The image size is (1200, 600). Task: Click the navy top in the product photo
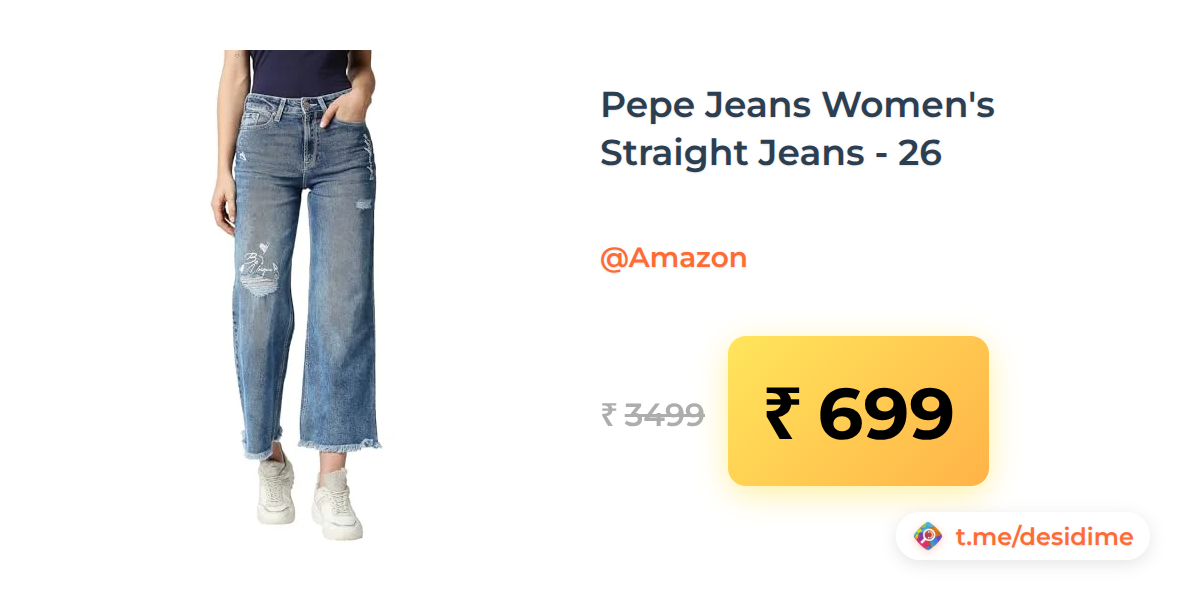pos(299,71)
